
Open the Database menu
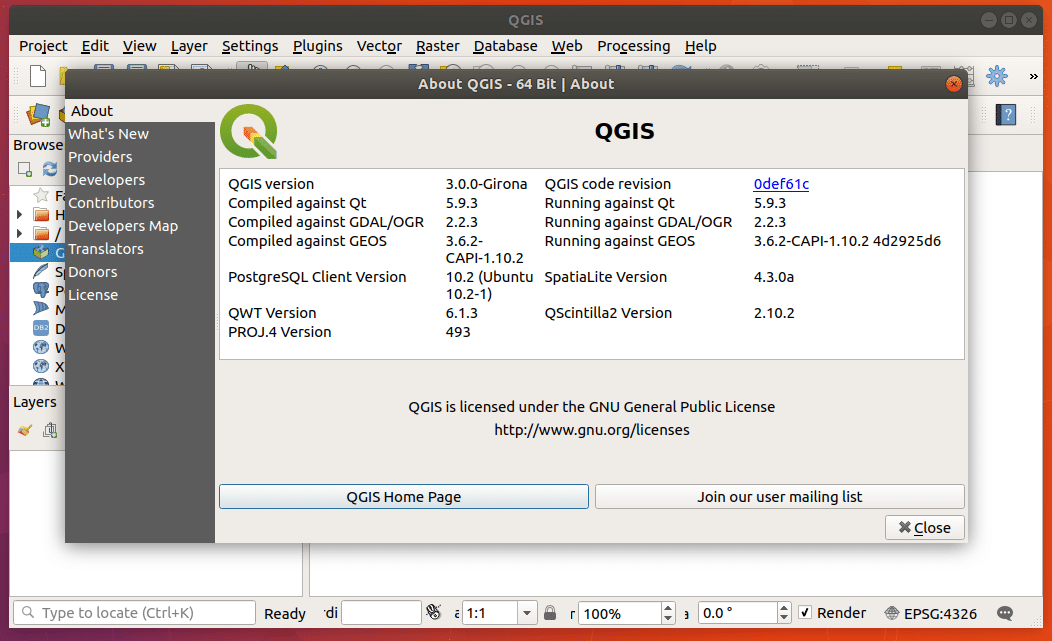505,46
